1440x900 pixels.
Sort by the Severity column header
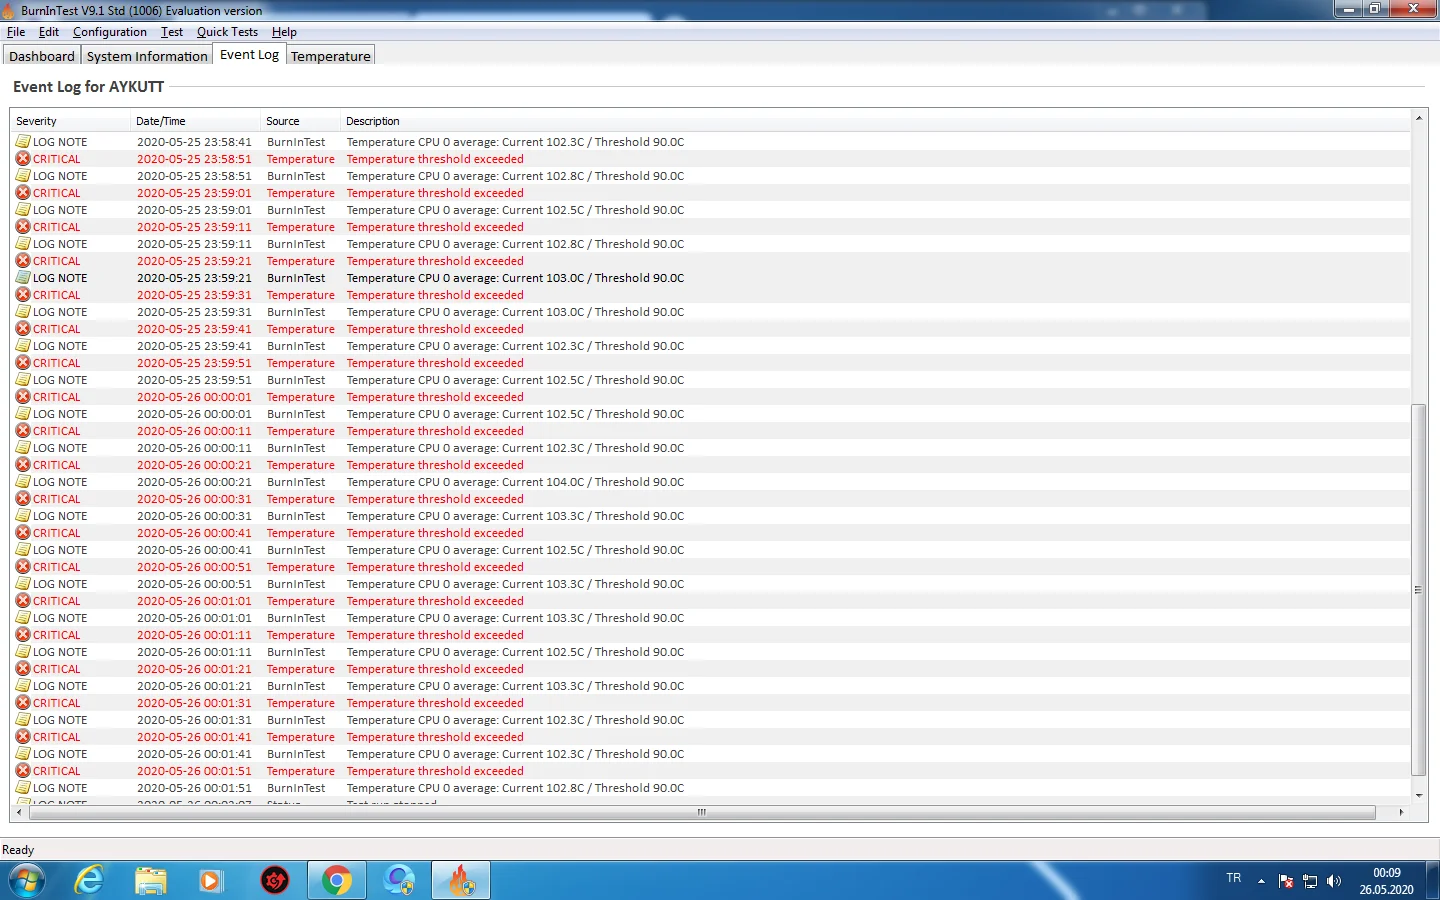70,121
